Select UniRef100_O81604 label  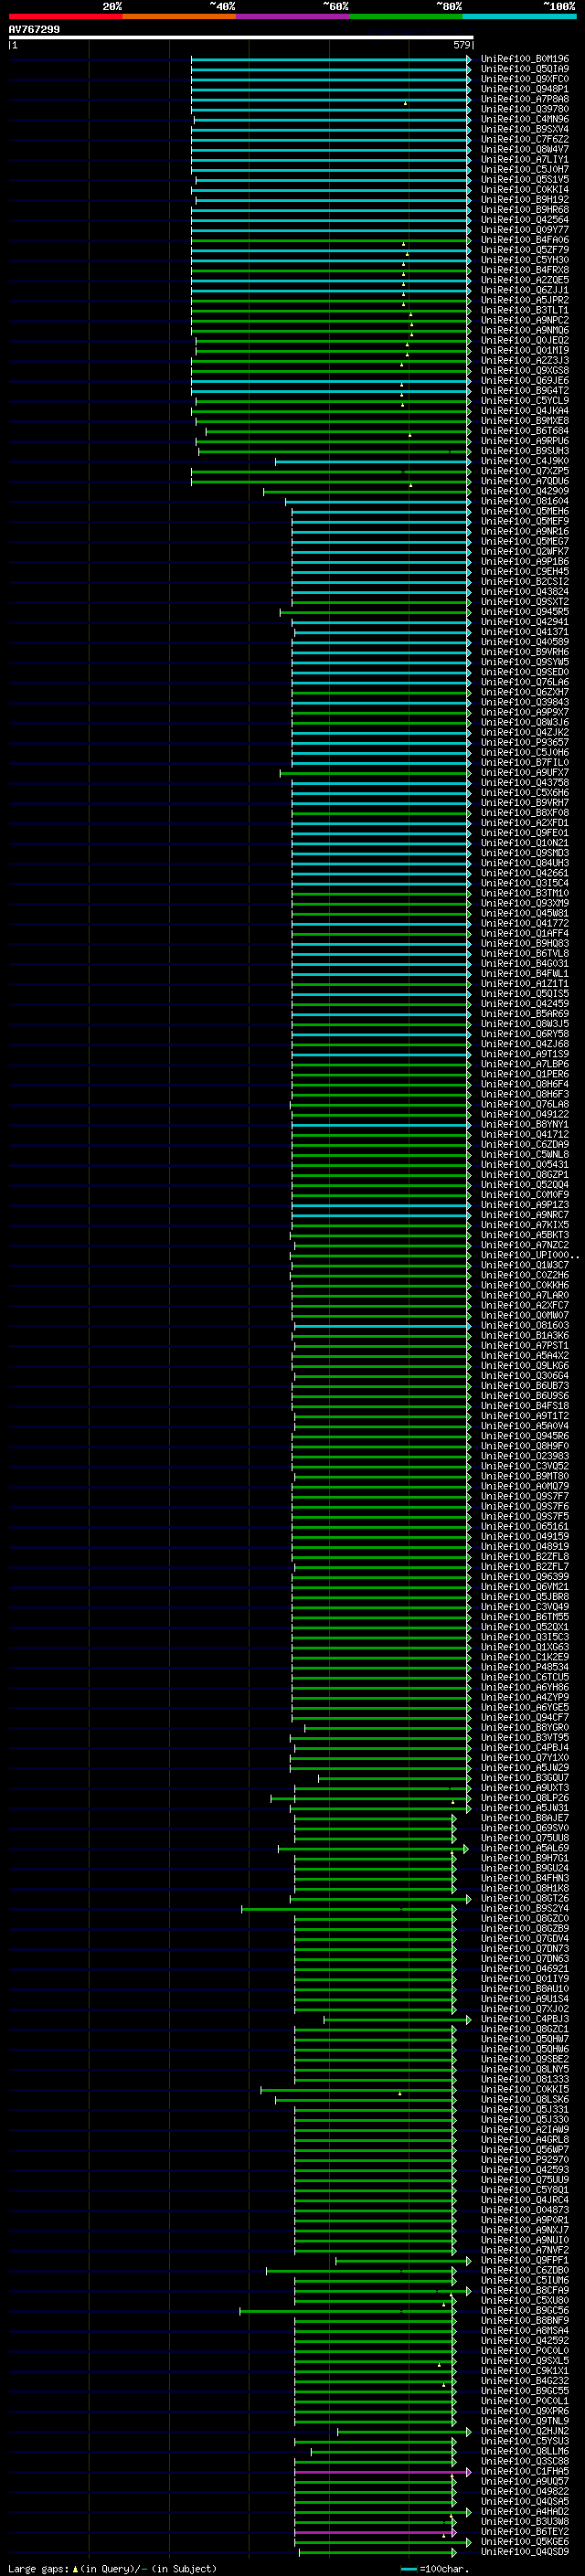[525, 501]
